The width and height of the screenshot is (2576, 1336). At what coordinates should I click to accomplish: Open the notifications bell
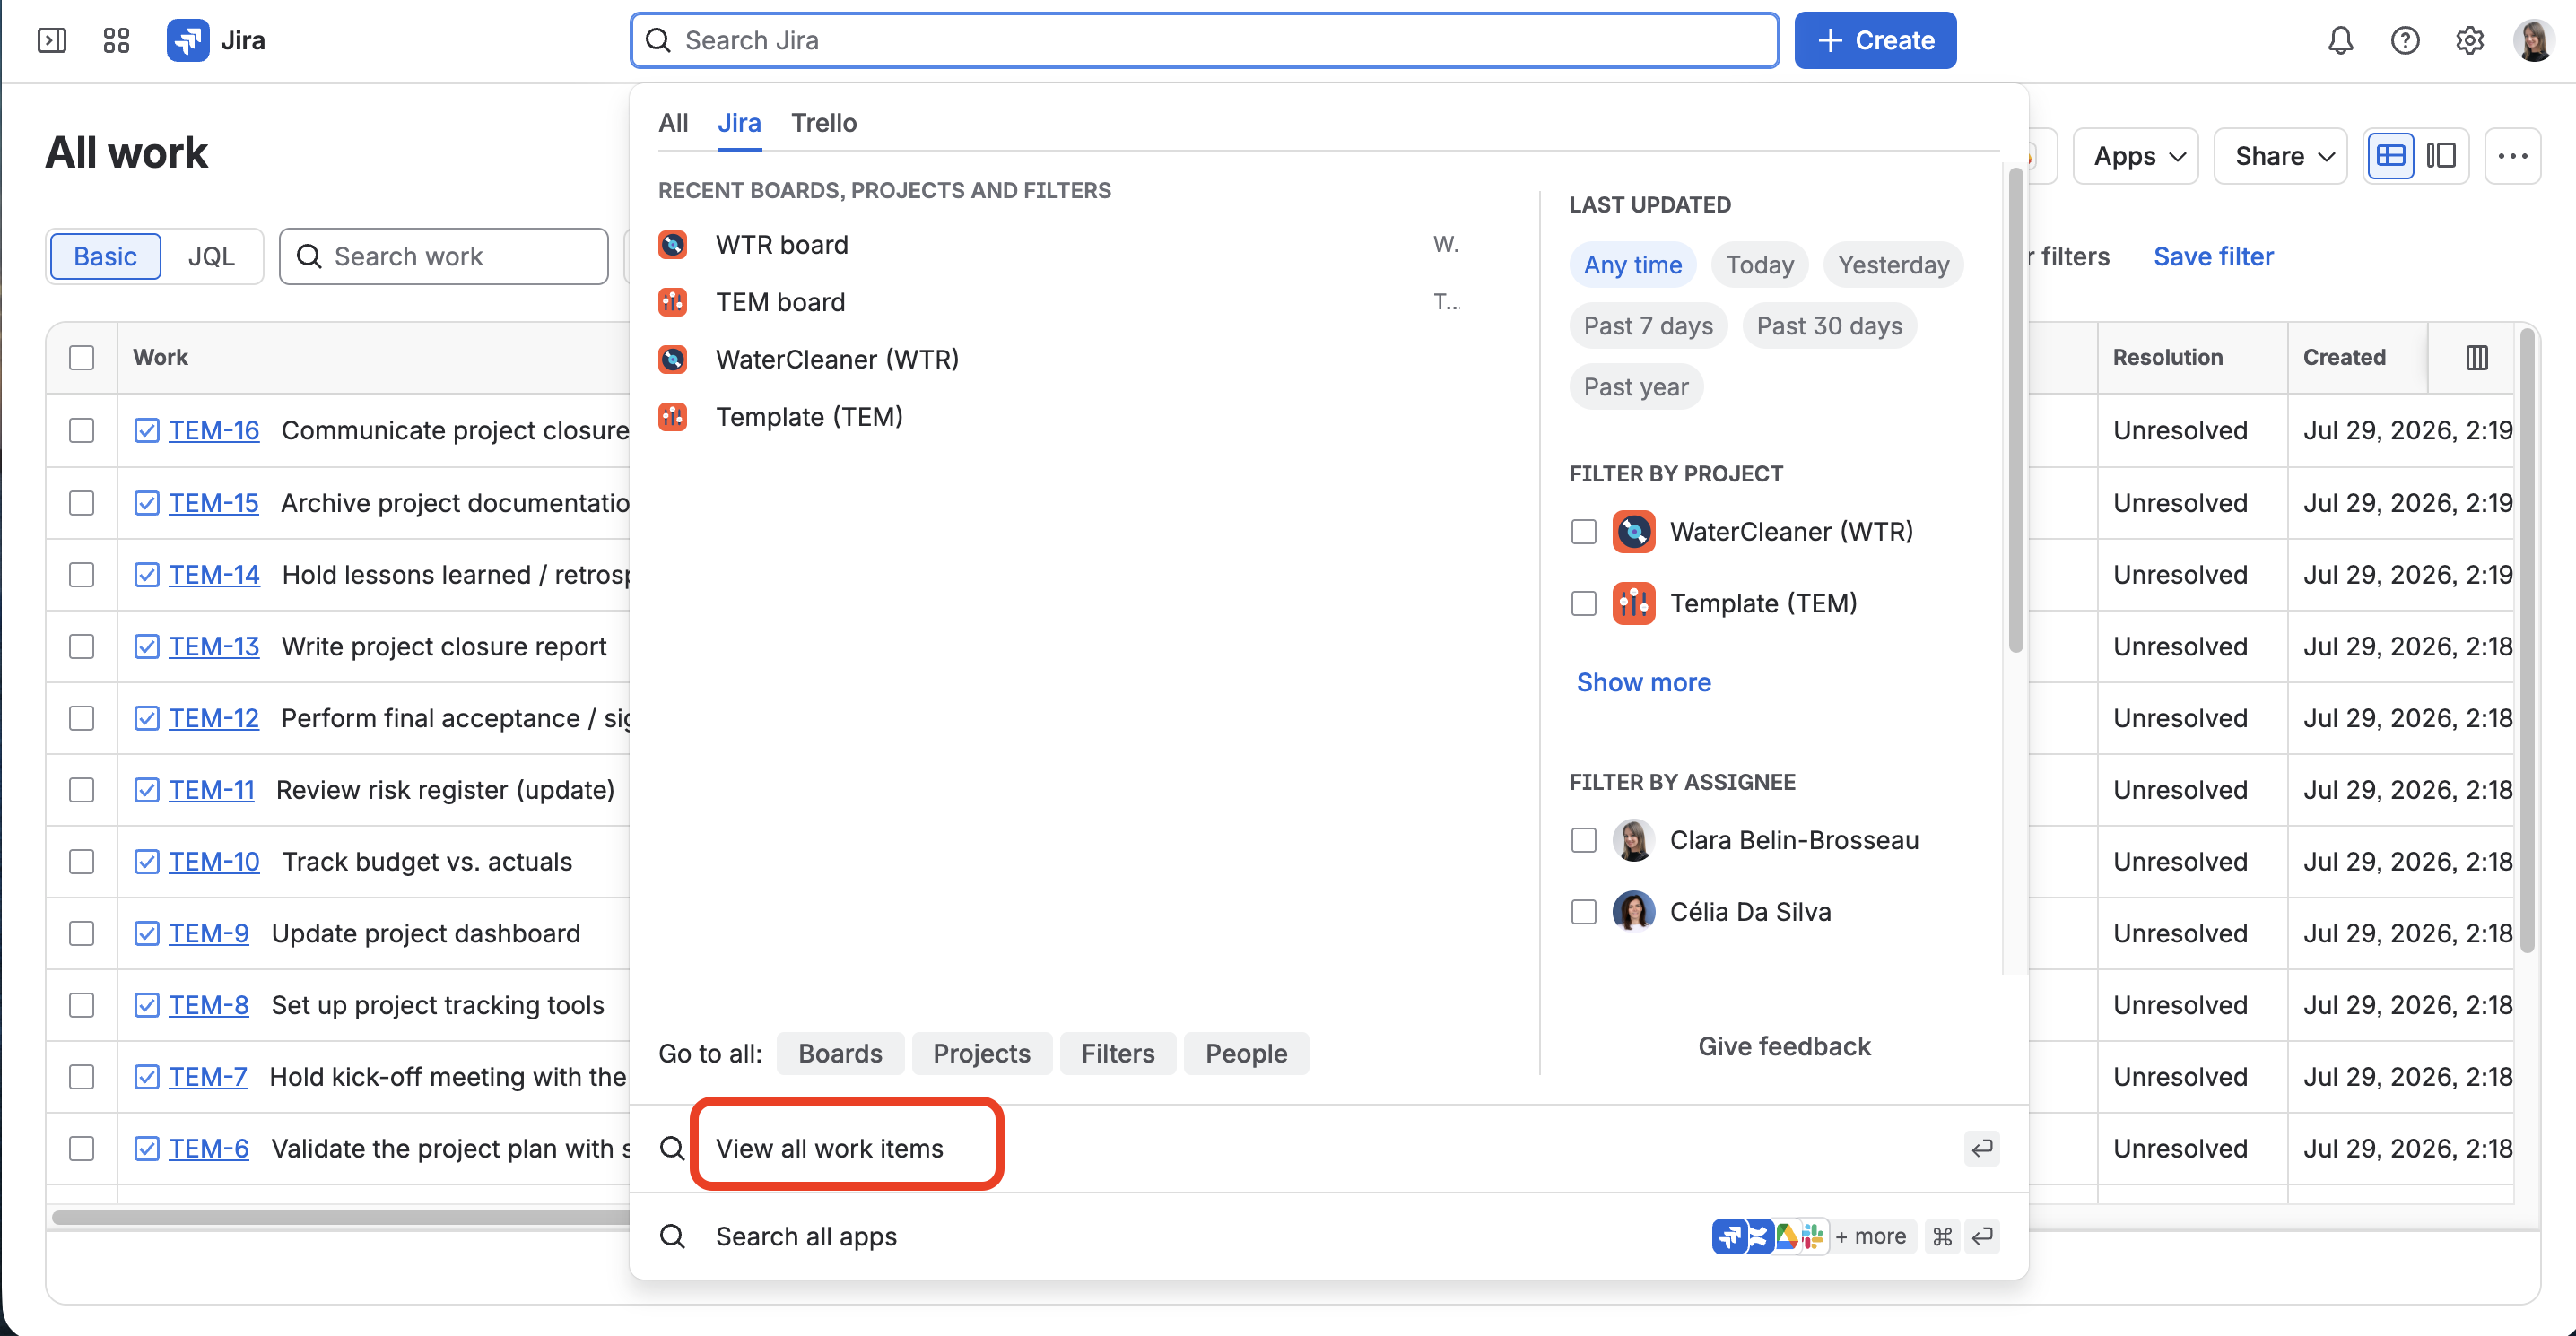(2340, 41)
